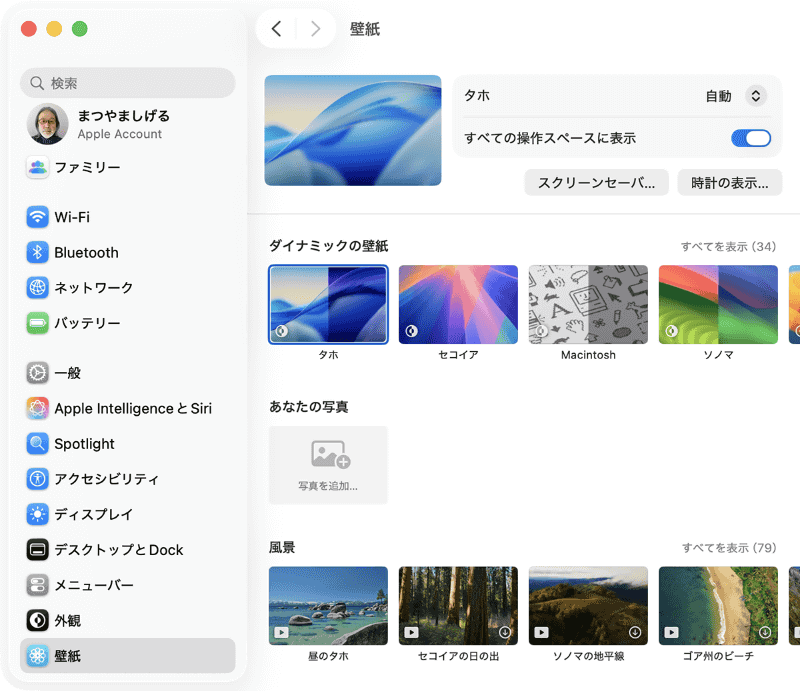800x691 pixels.
Task: Click the video play badge on 昼のタホ
Action: click(281, 632)
